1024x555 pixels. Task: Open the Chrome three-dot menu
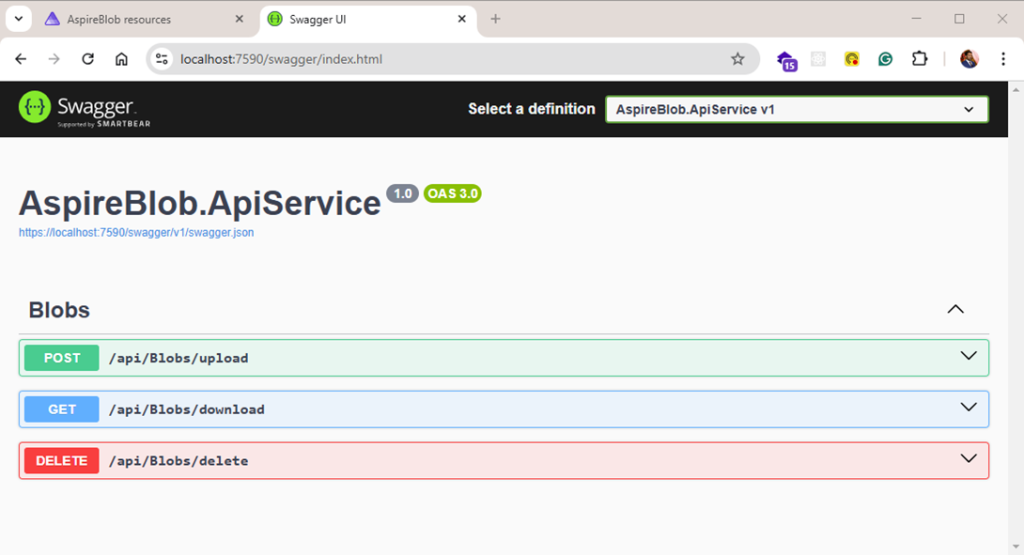(x=1003, y=59)
